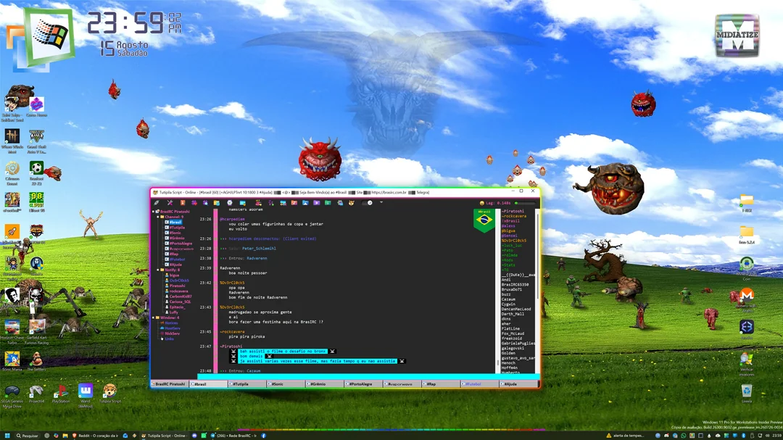Screen dimensions: 783x440
Task: Open Tutipila Script taskbar button
Action: point(163,436)
